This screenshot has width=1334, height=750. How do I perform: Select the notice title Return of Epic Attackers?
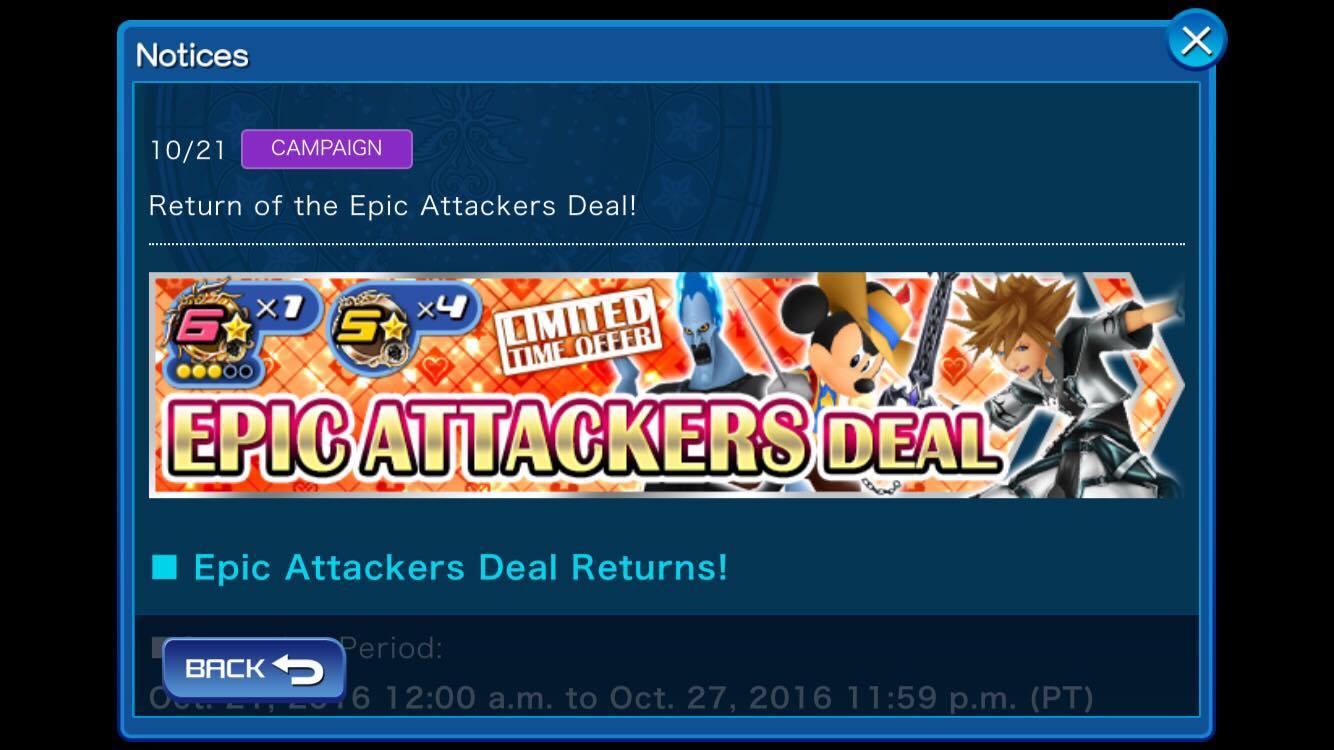point(393,206)
